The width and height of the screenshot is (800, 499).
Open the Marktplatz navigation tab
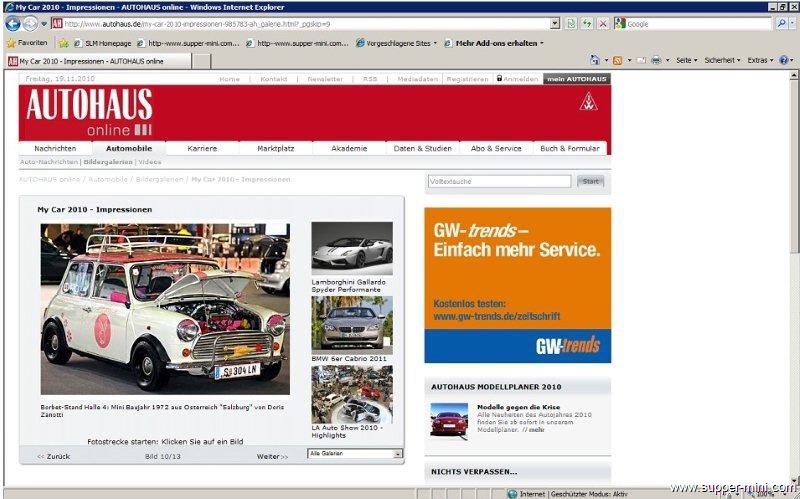(x=276, y=148)
